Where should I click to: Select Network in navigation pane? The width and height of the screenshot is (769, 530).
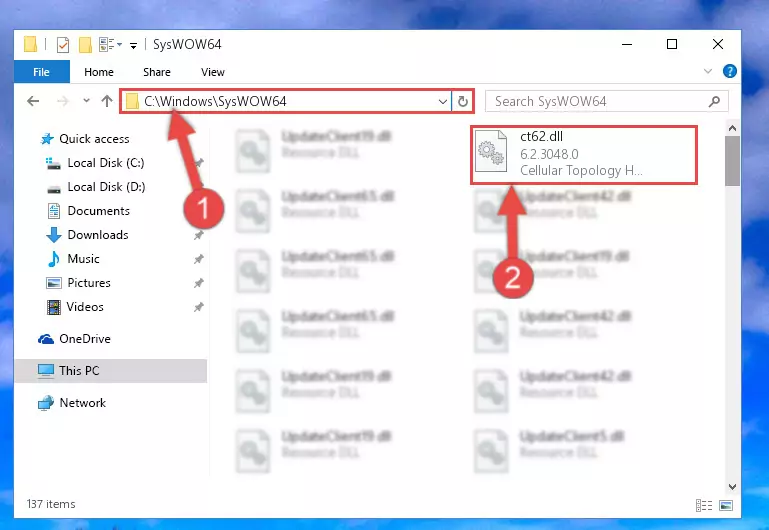[x=72, y=403]
